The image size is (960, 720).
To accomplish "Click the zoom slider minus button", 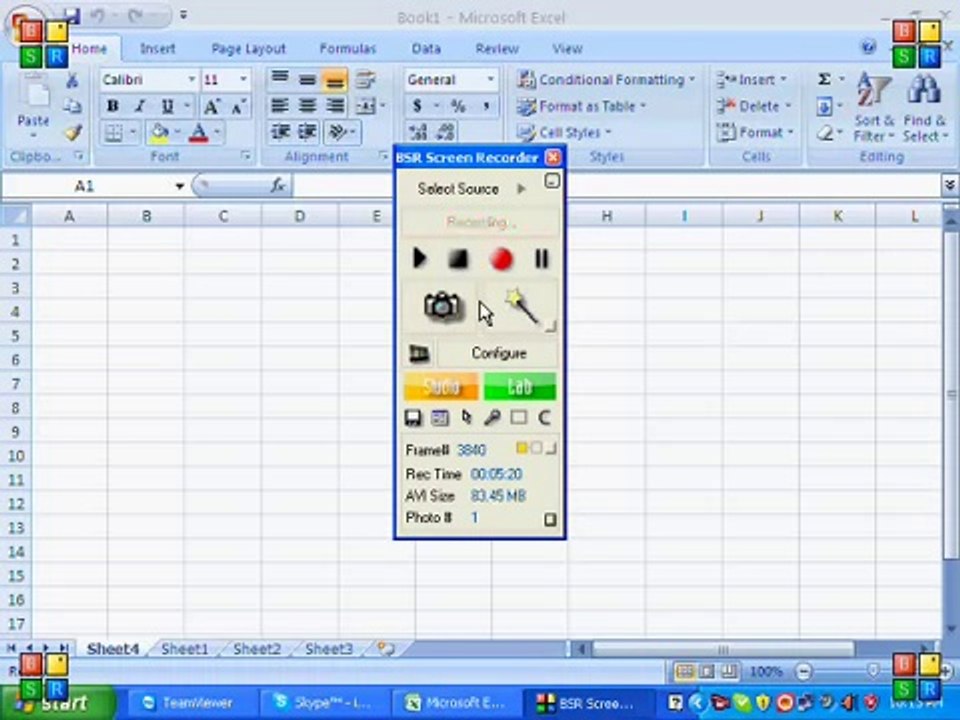I will point(804,672).
